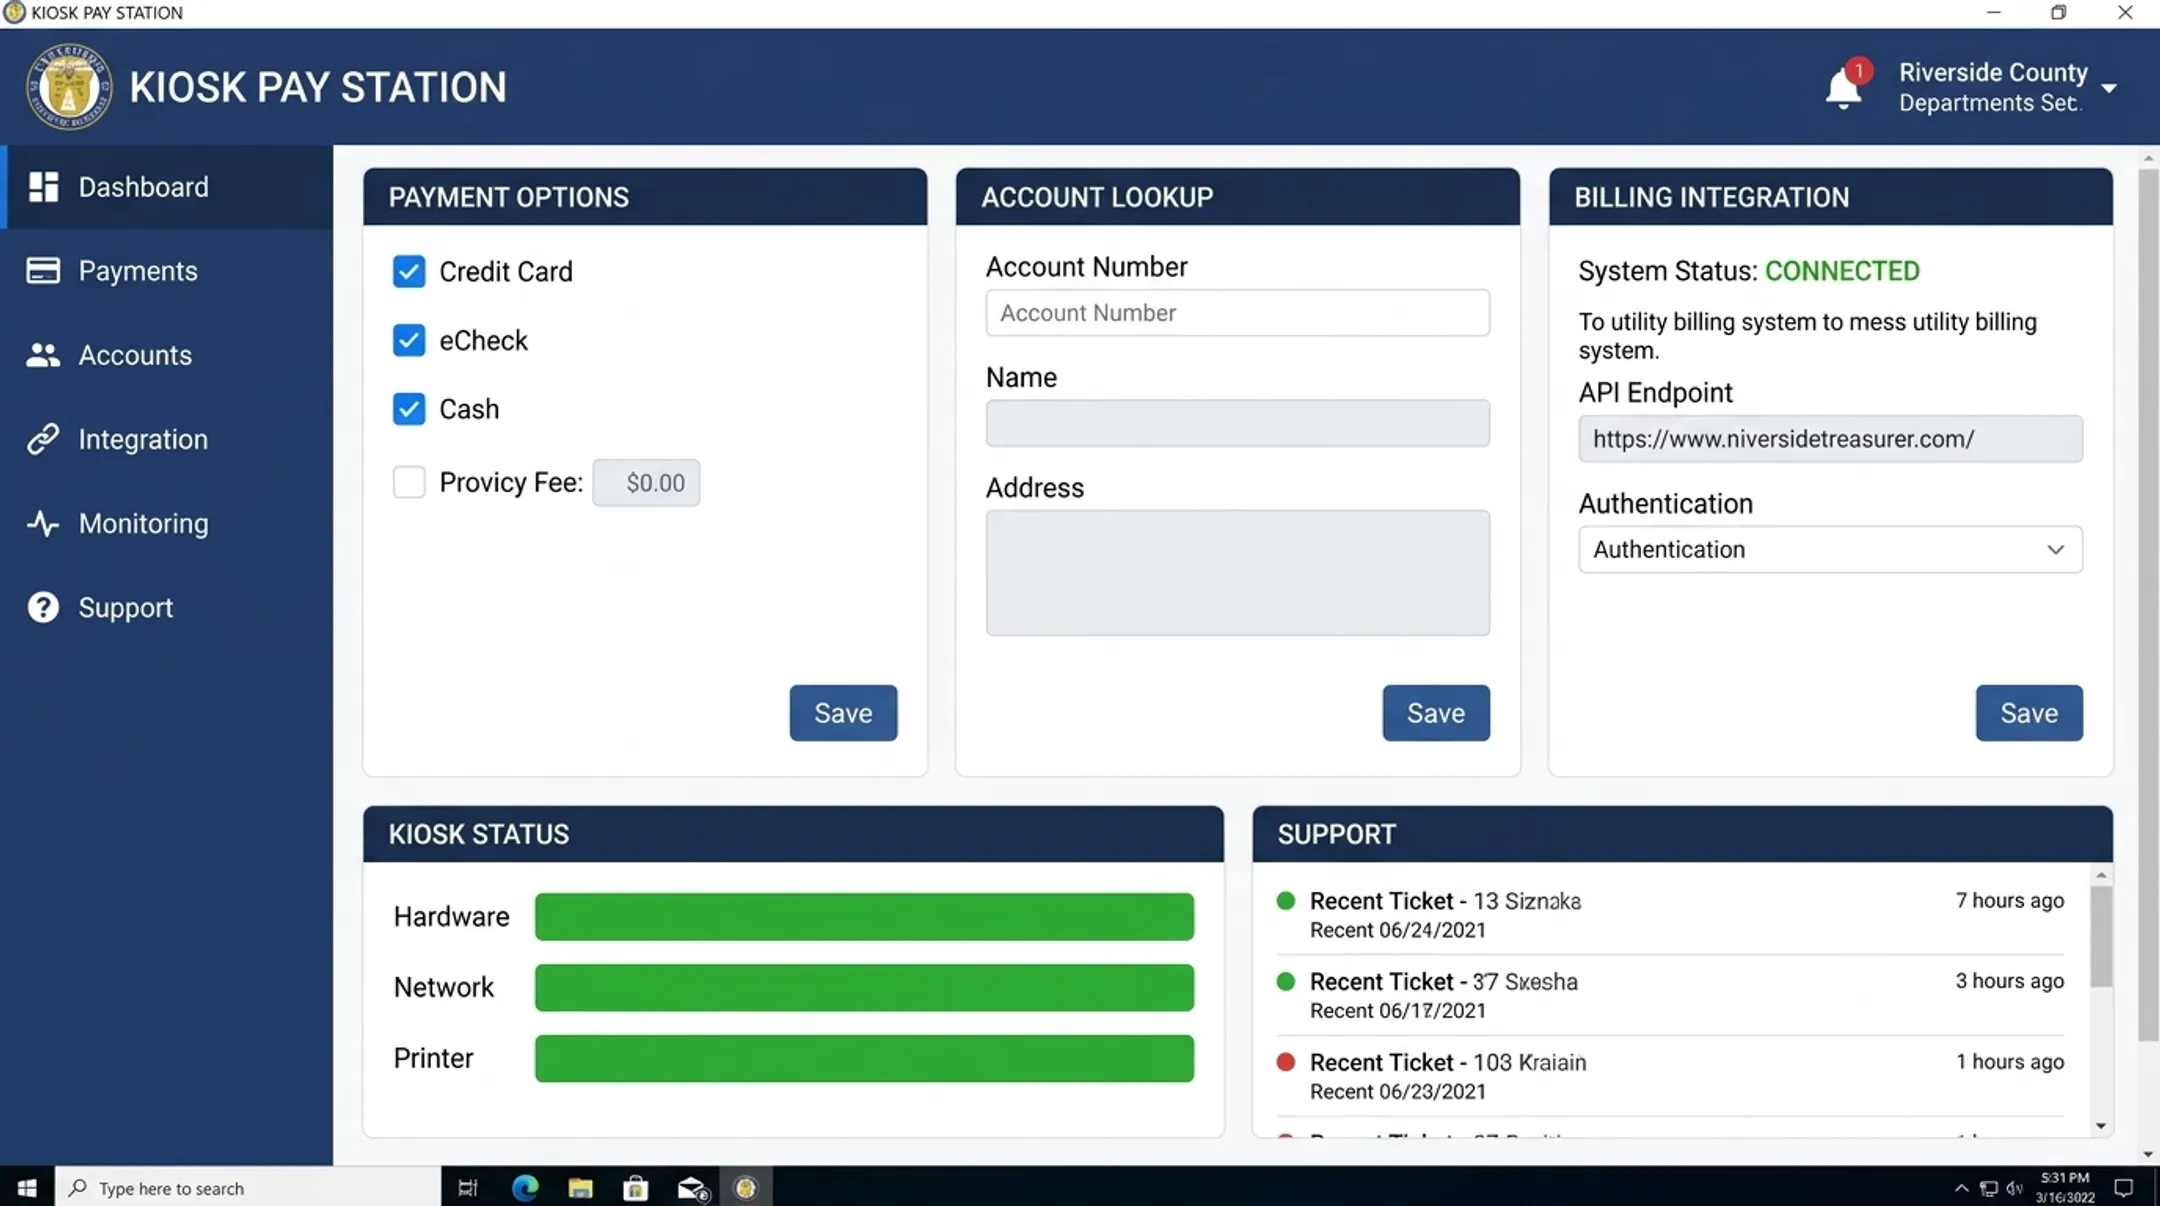Navigate to the Integration page
Viewport: 2160px width, 1206px height.
[x=168, y=439]
